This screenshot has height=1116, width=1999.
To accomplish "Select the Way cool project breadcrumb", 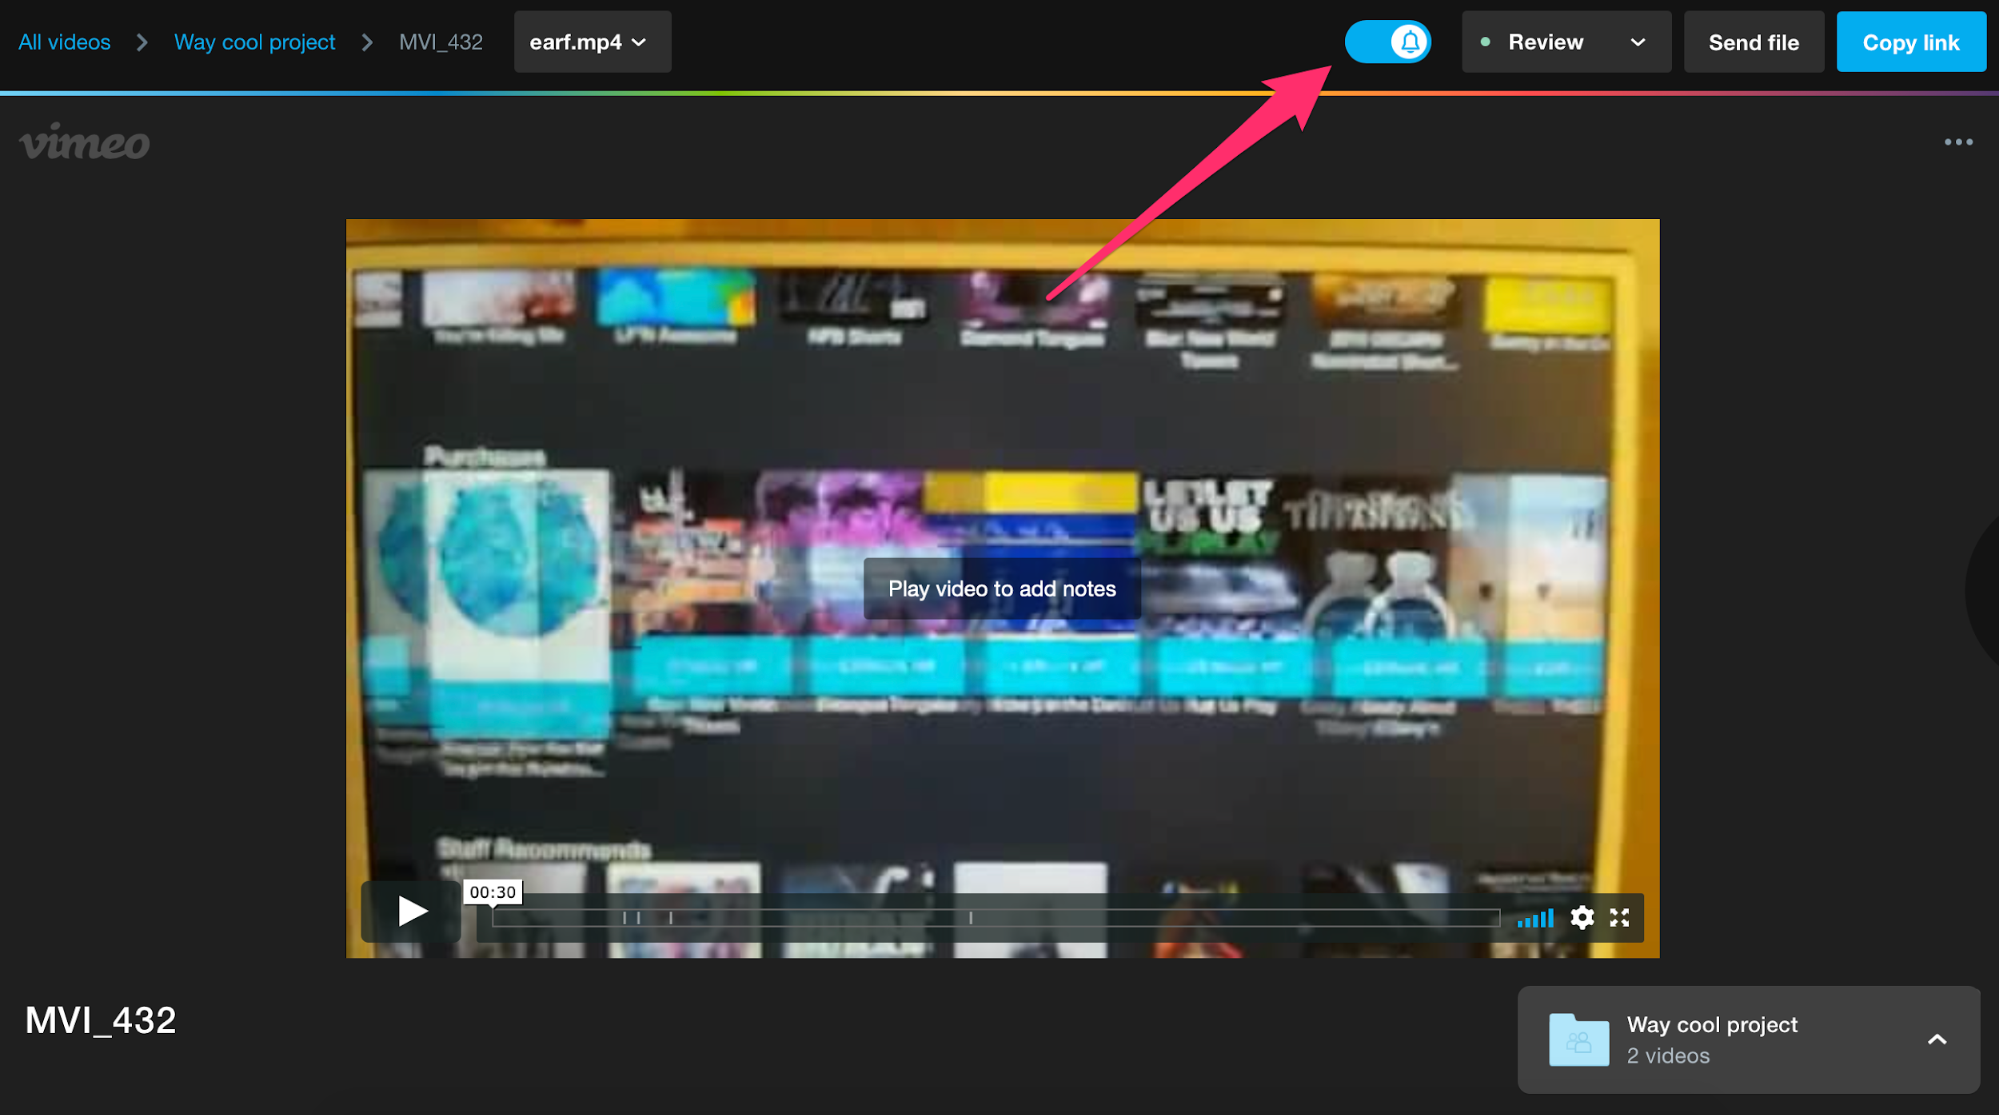I will click(x=255, y=41).
